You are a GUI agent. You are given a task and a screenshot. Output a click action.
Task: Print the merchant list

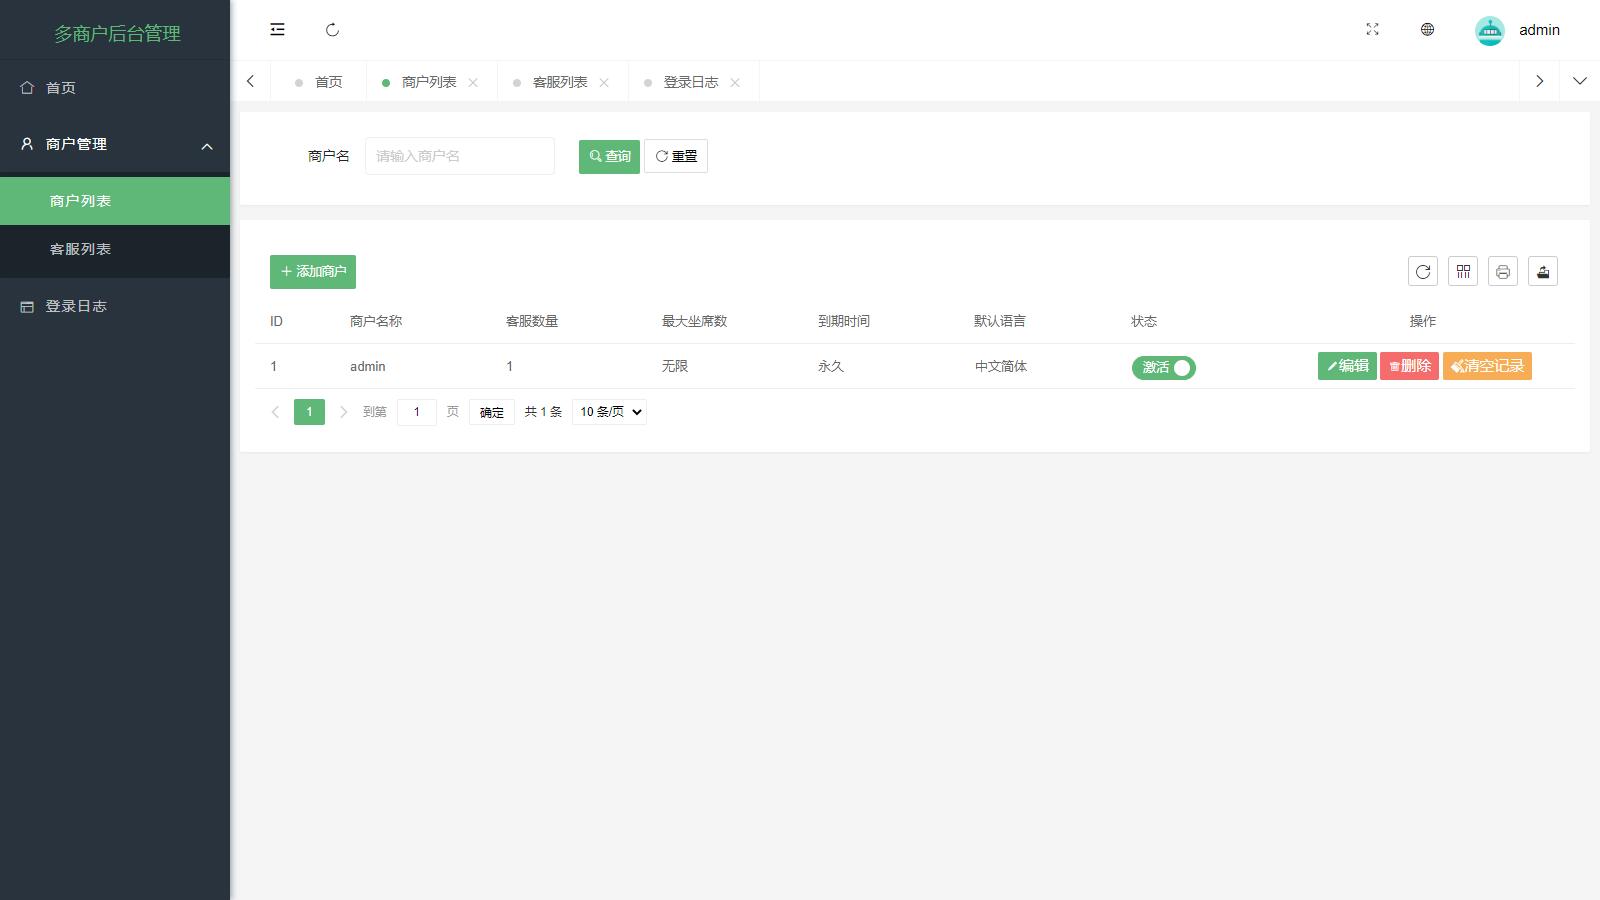1502,271
